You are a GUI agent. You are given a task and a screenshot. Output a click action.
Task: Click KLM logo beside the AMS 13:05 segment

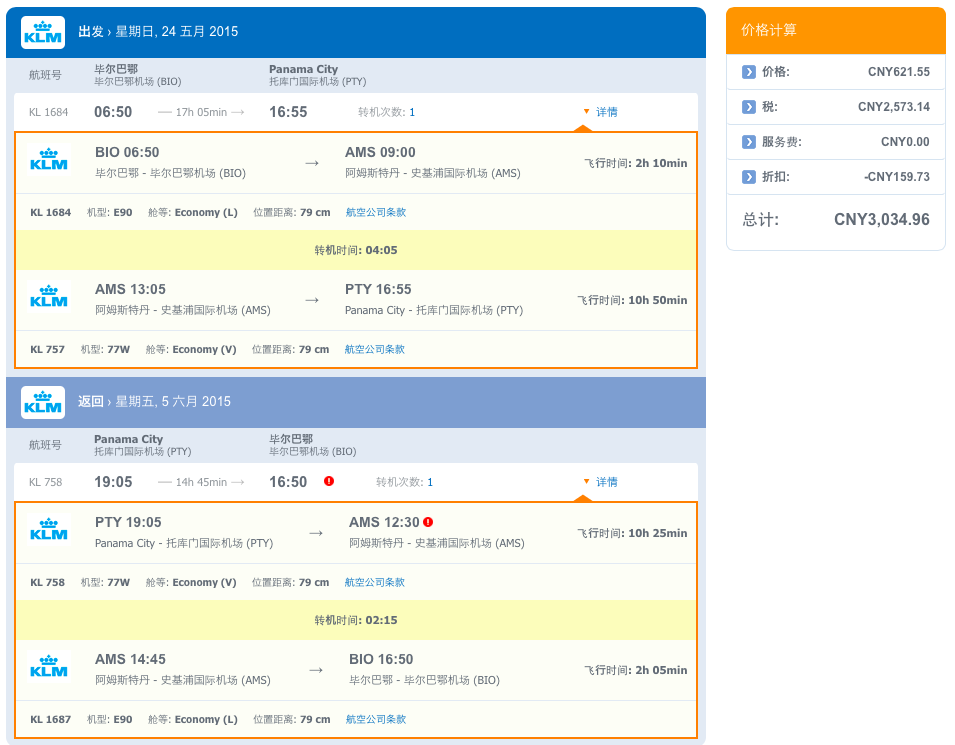coord(49,297)
